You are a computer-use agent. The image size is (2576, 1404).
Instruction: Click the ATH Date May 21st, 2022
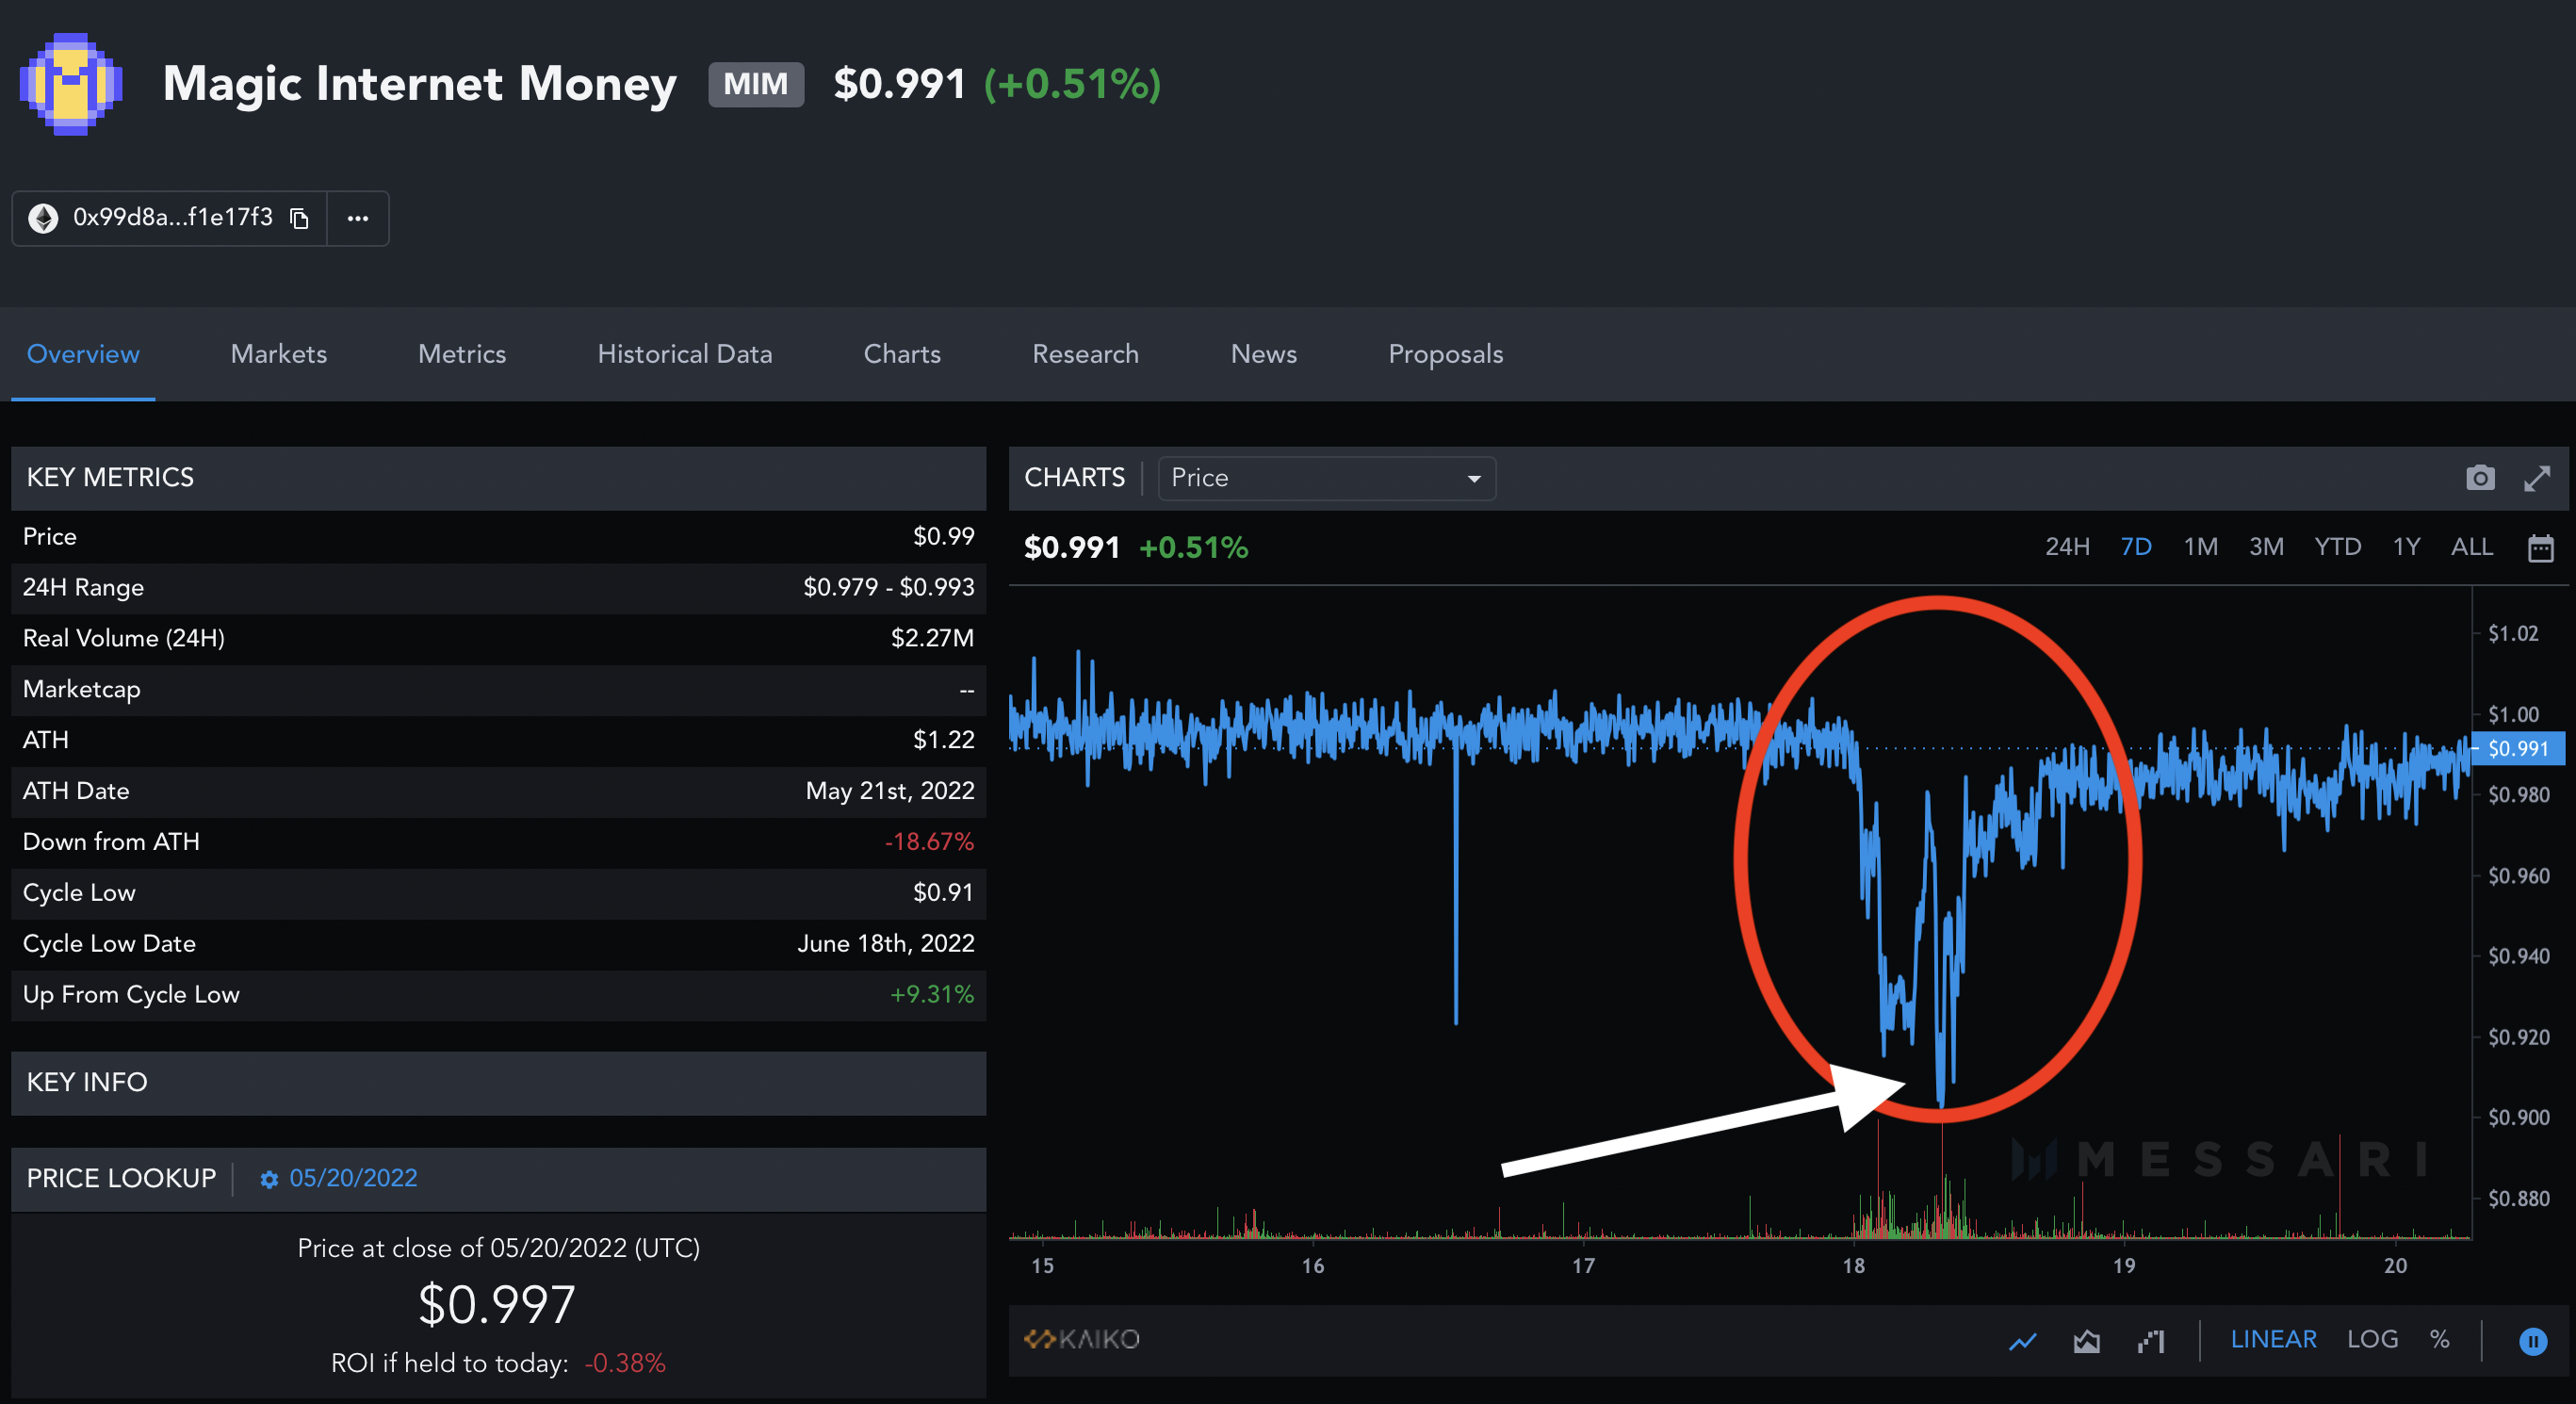point(890,791)
